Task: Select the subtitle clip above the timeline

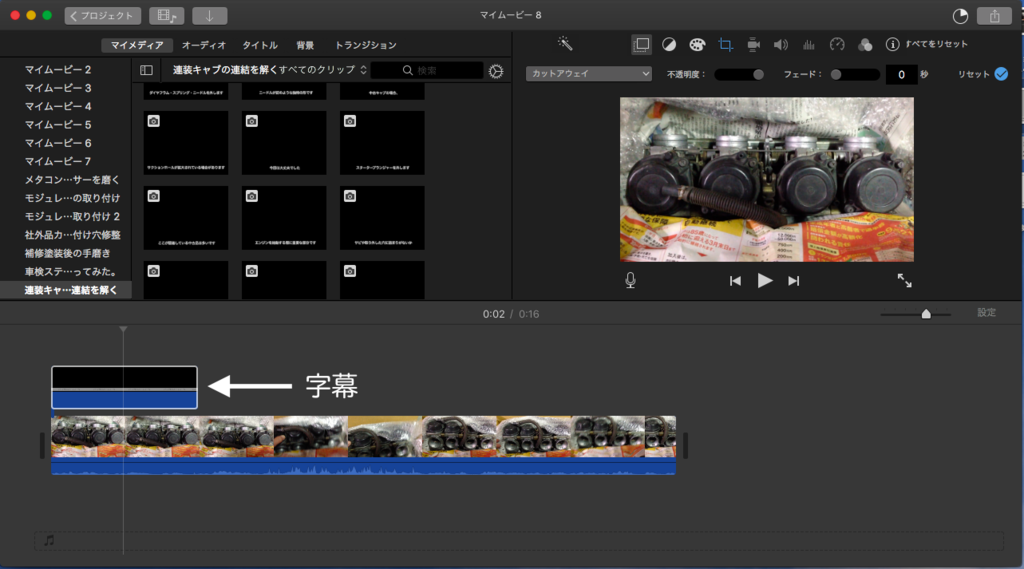Action: pos(124,387)
